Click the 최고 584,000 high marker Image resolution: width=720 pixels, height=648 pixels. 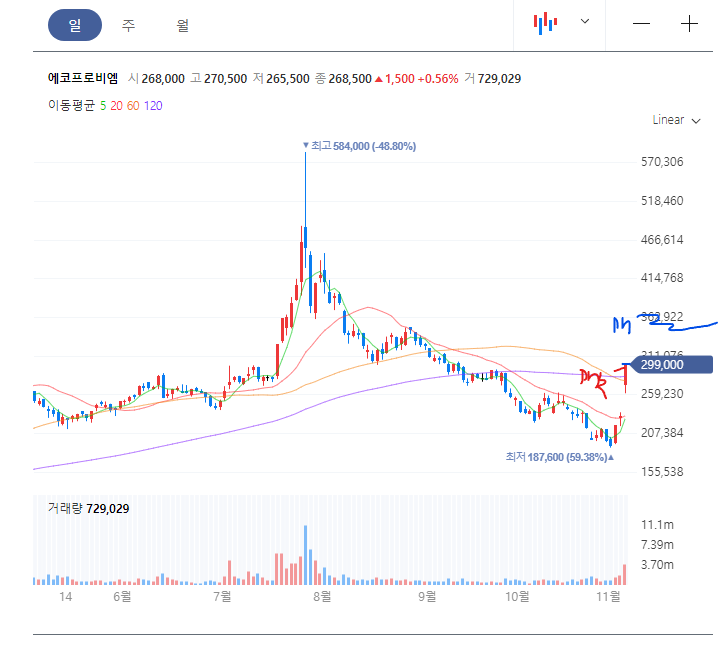pos(360,146)
